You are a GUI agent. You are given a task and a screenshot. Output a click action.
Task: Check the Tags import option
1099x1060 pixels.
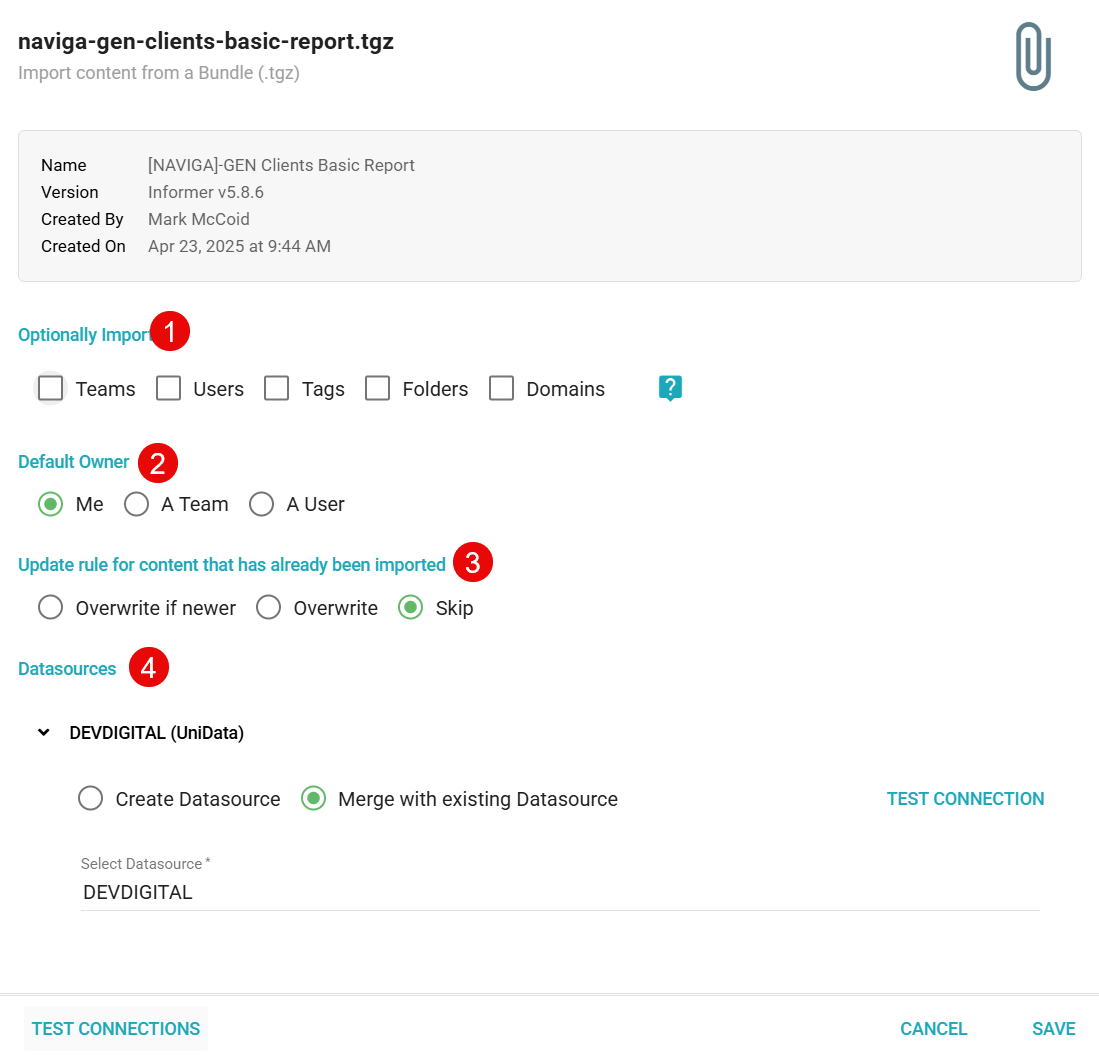pos(277,388)
